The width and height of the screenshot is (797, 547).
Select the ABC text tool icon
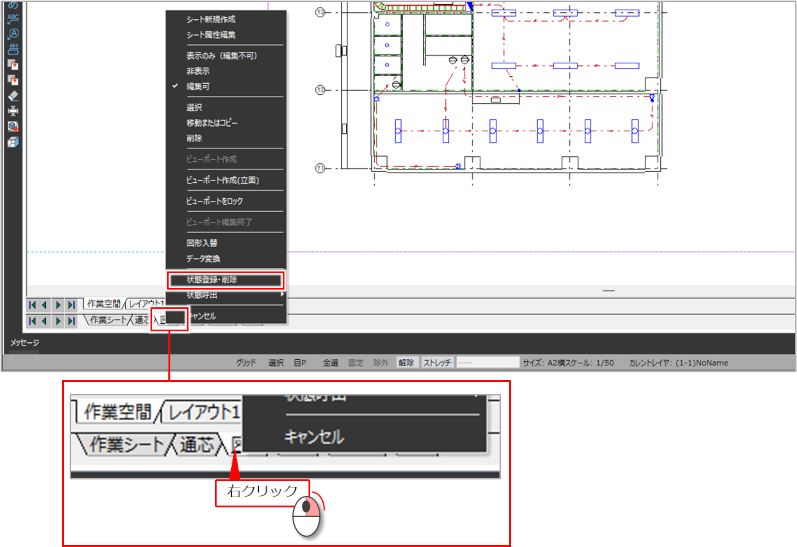[x=14, y=16]
